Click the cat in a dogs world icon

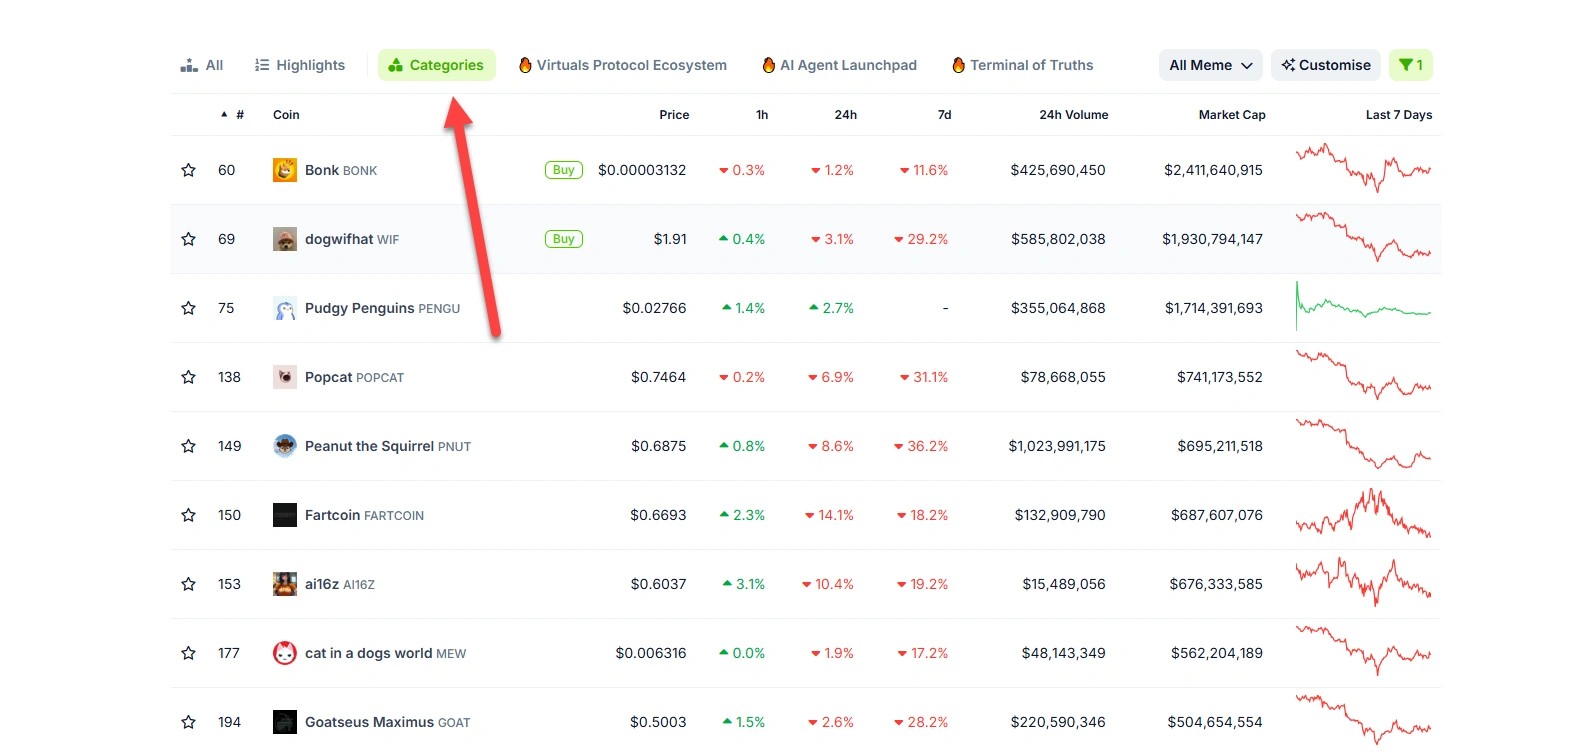285,653
